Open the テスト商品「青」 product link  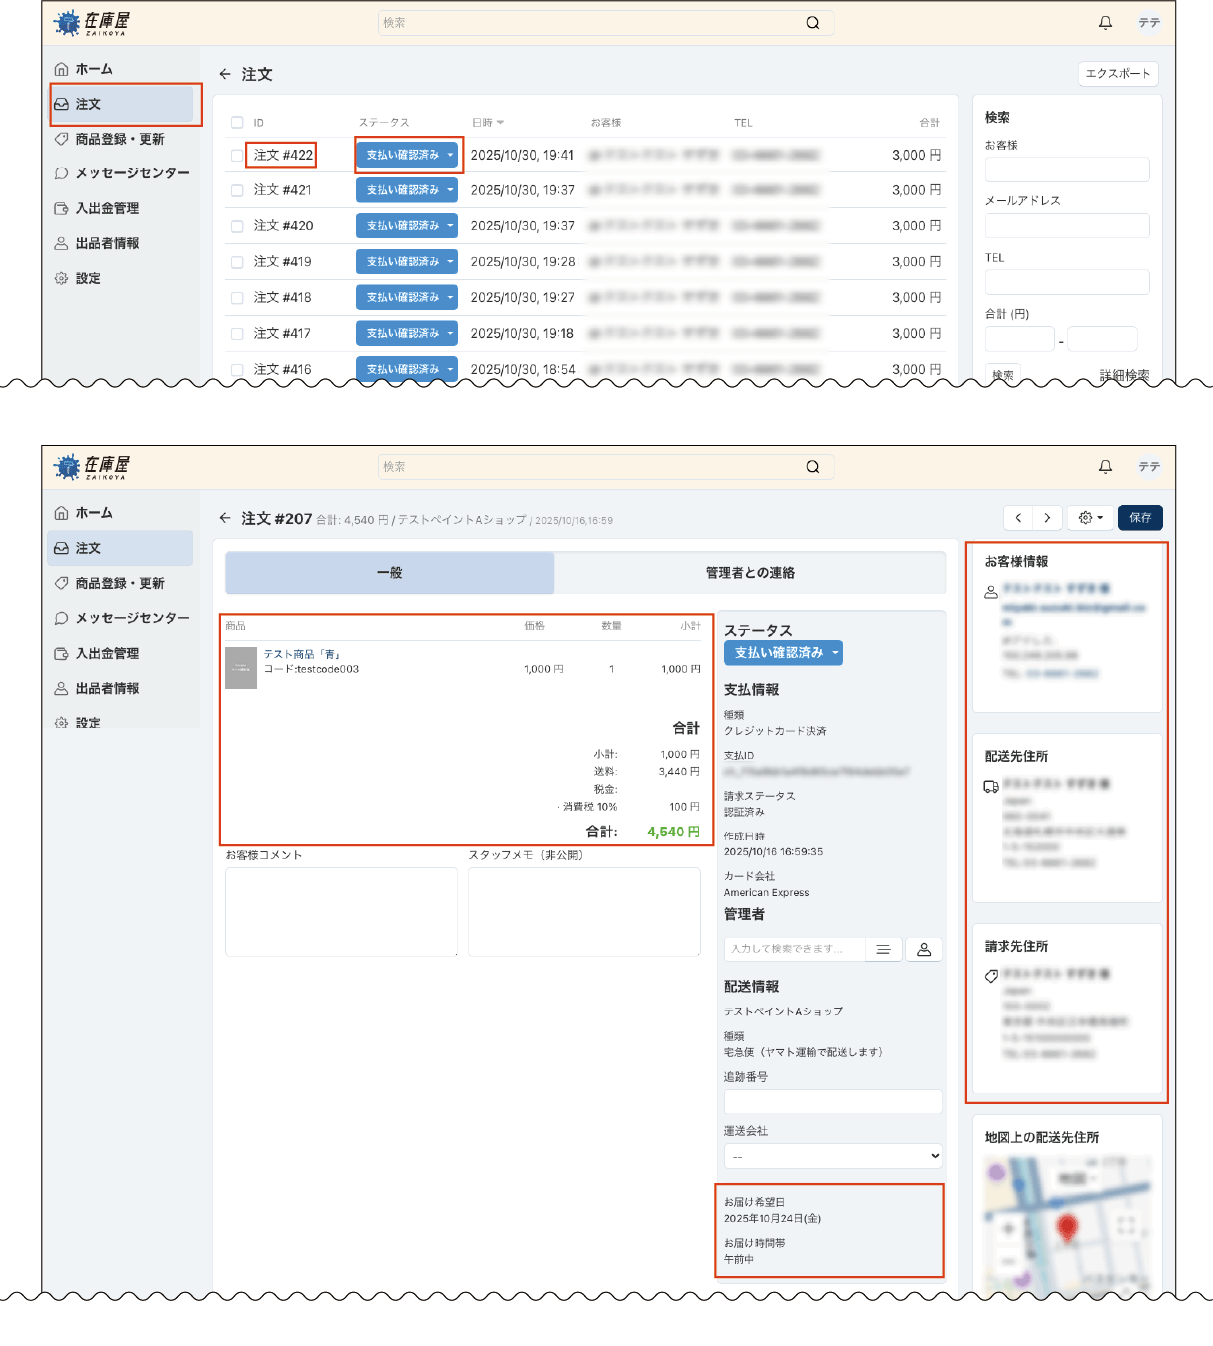(301, 654)
